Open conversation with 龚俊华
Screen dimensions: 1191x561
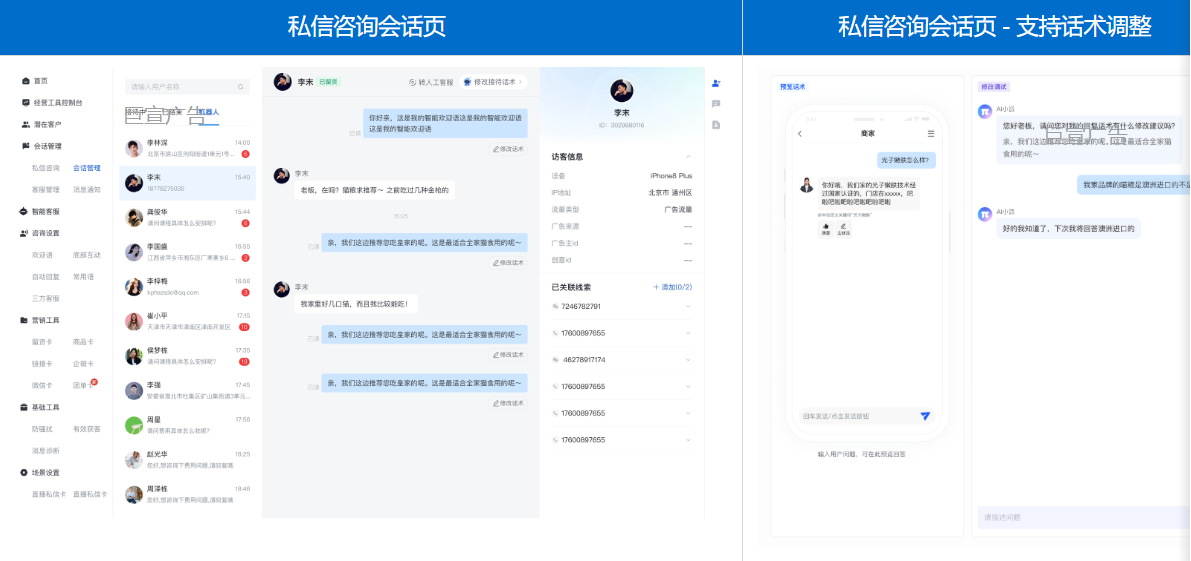point(187,217)
